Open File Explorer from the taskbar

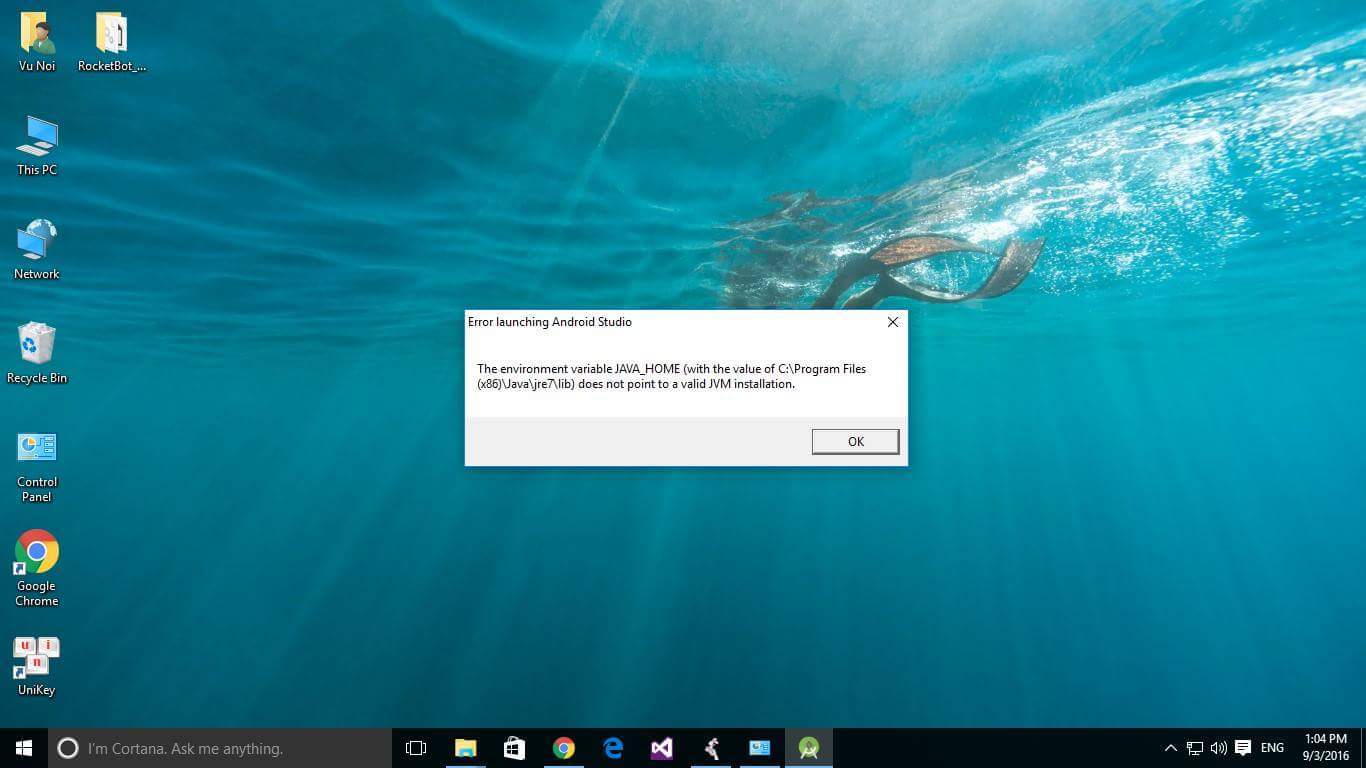[x=466, y=748]
